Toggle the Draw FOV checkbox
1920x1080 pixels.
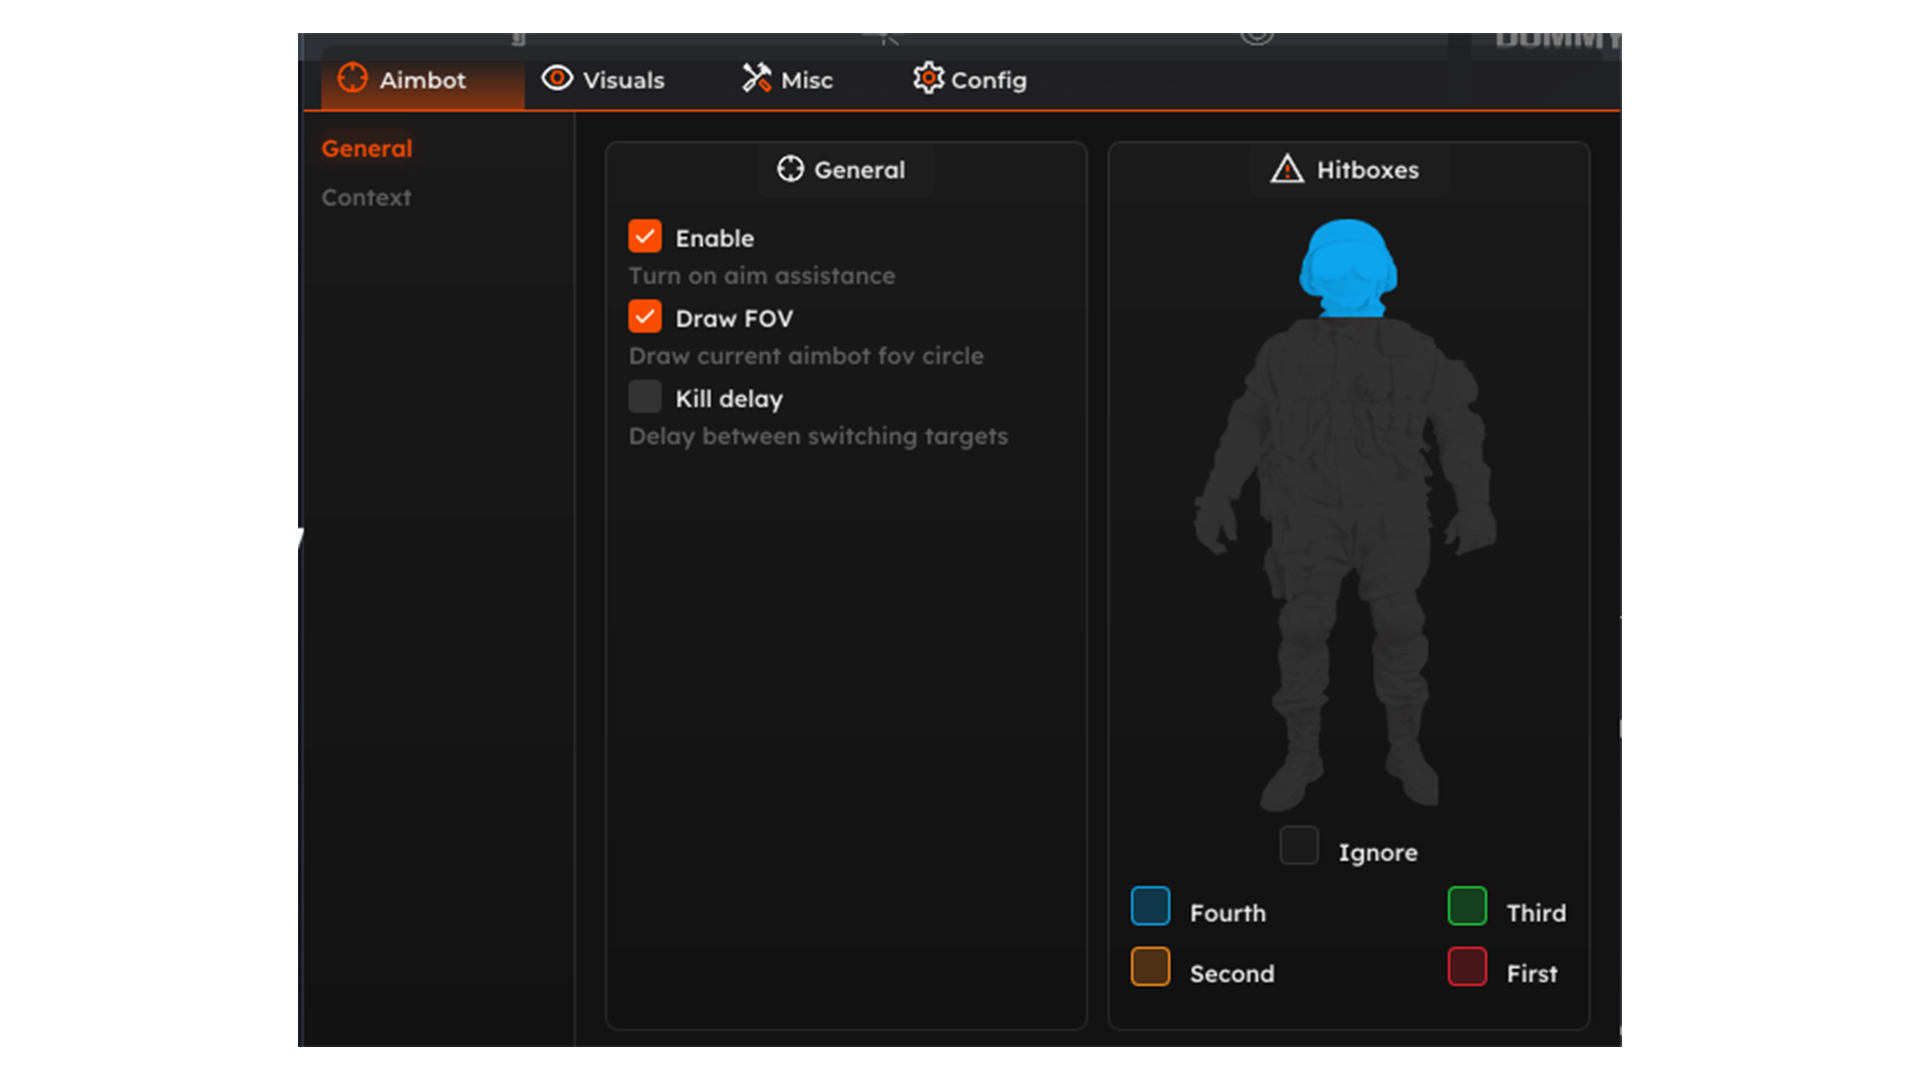[645, 317]
